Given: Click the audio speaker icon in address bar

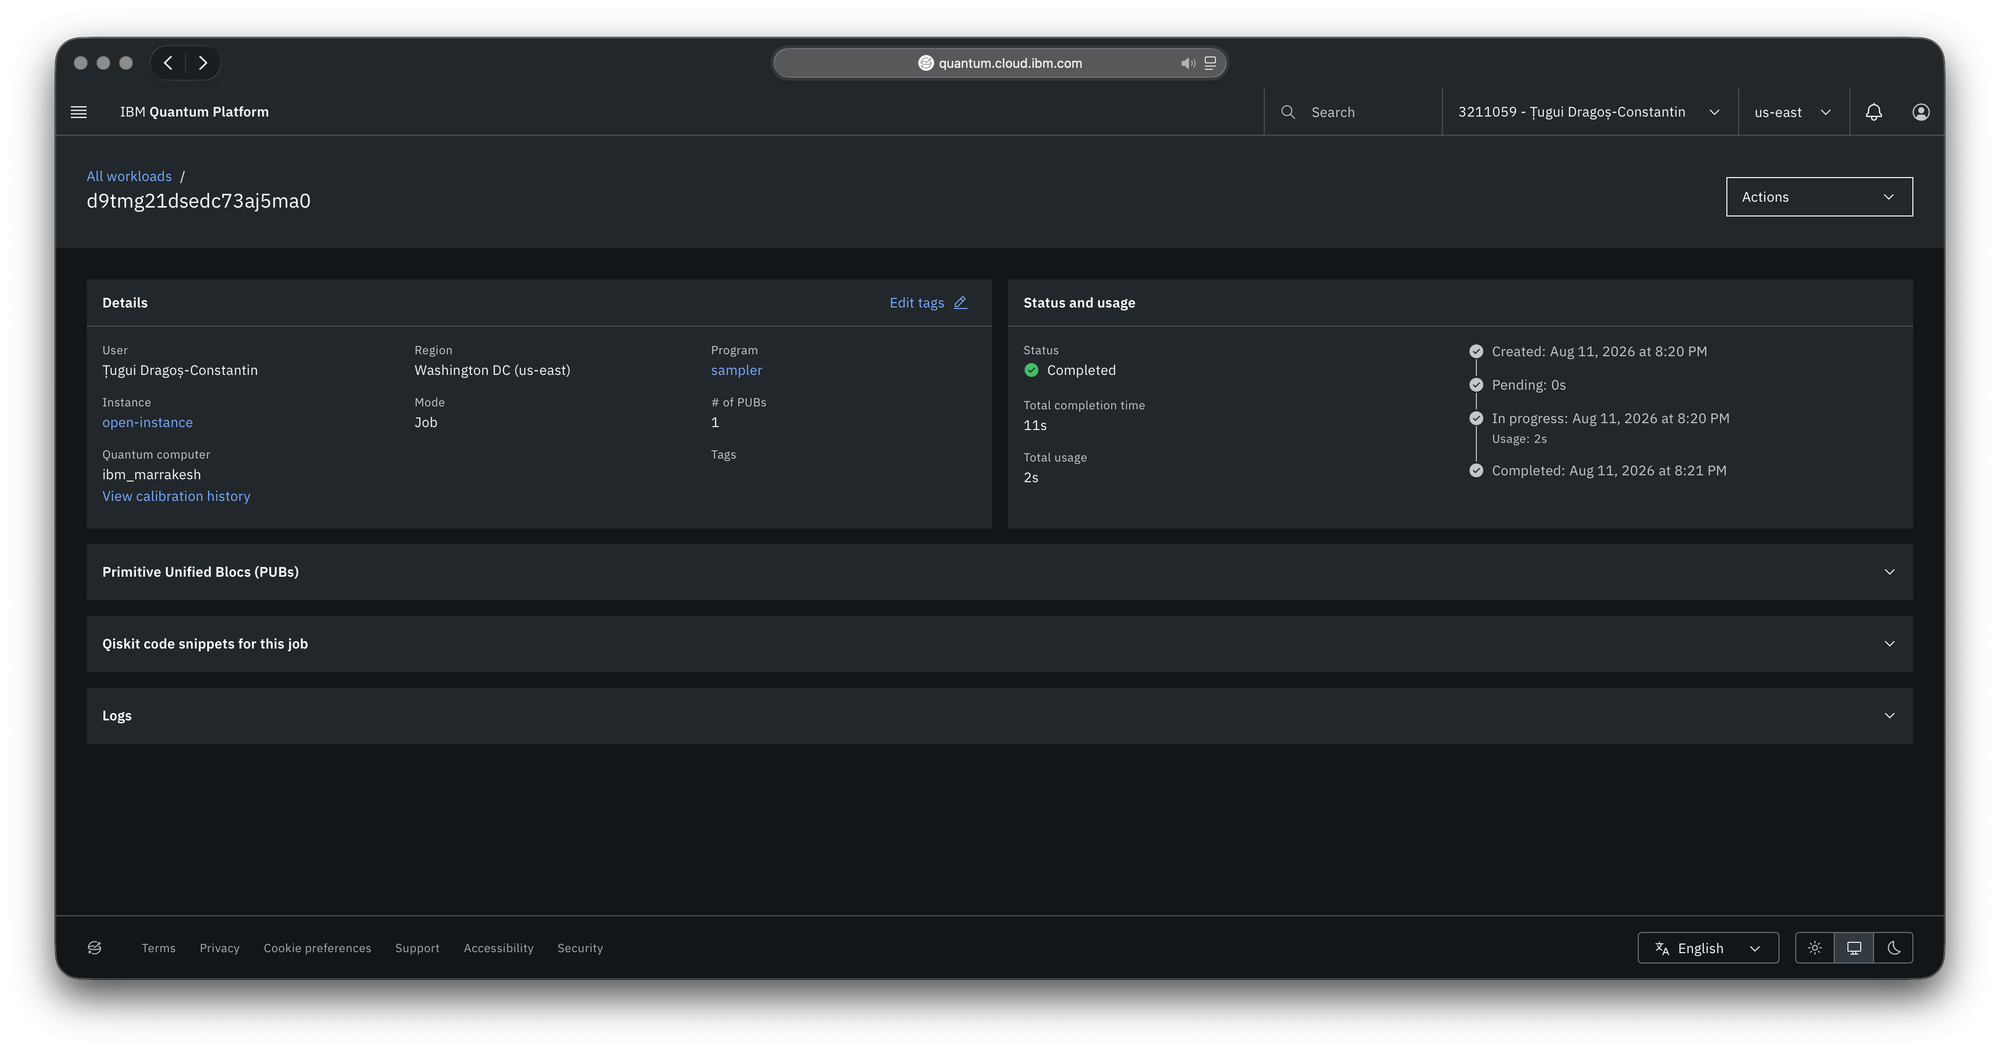Looking at the screenshot, I should (x=1188, y=63).
